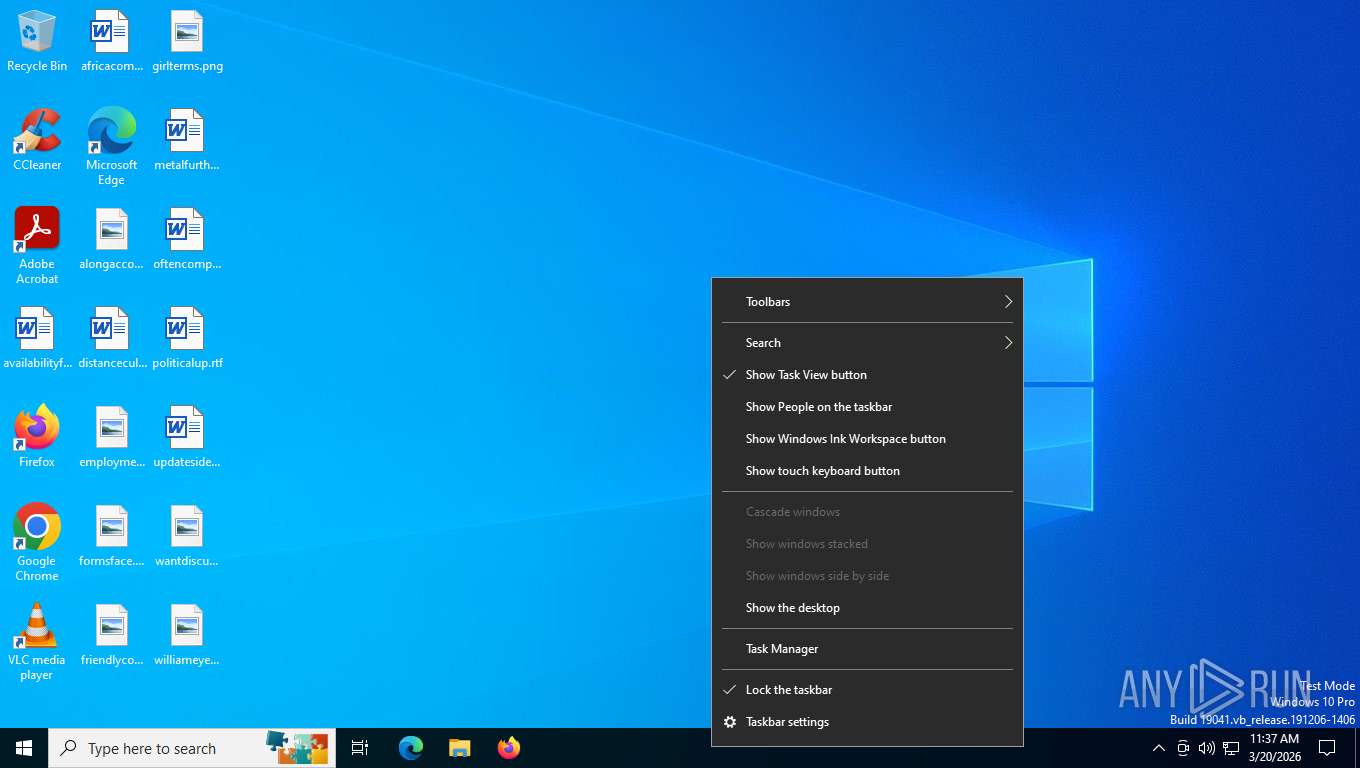
Task: Open the volume control in system tray
Action: (x=1207, y=748)
